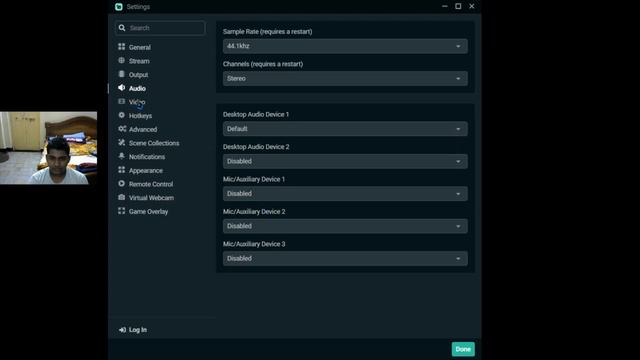Click the Streamlabs logo in title bar

[119, 7]
